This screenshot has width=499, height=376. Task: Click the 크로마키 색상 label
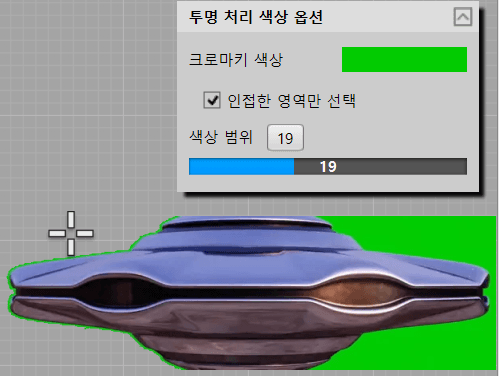click(236, 60)
